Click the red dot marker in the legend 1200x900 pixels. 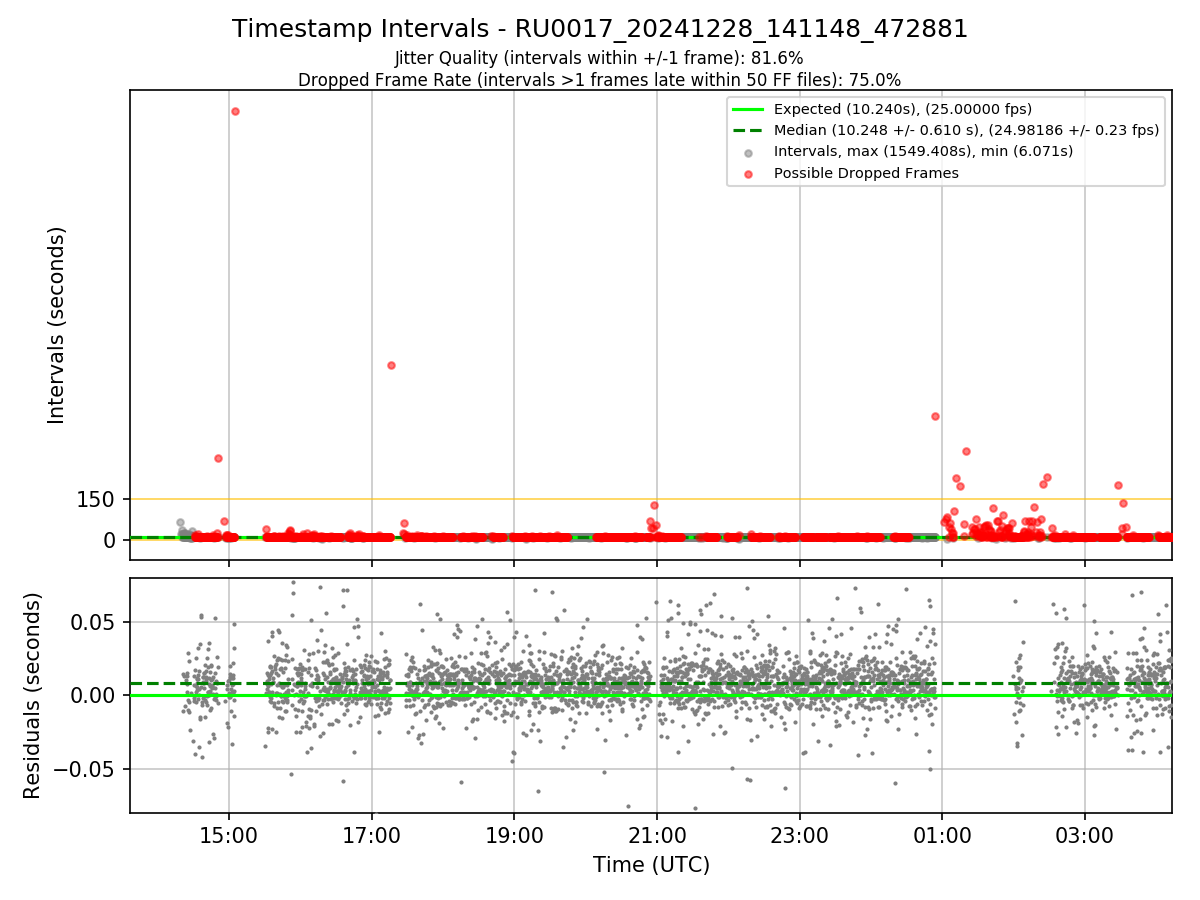(x=748, y=173)
